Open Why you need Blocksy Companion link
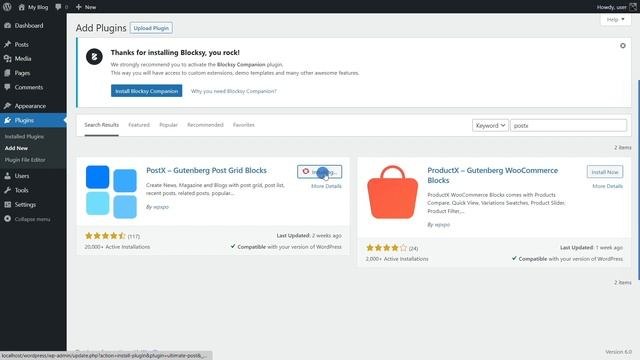This screenshot has width=640, height=360. click(x=234, y=91)
